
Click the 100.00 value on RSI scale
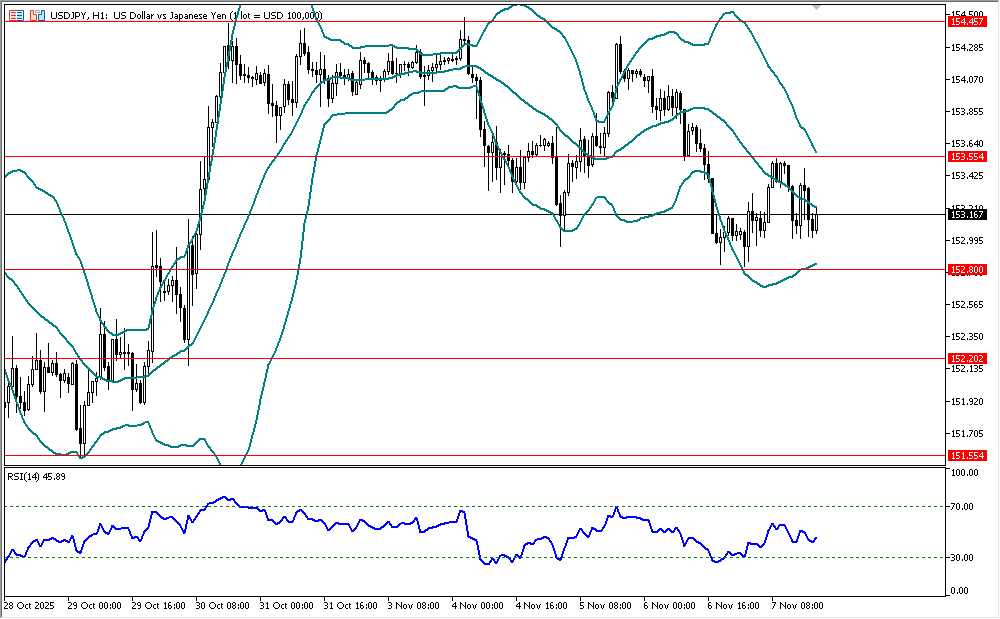[x=966, y=473]
